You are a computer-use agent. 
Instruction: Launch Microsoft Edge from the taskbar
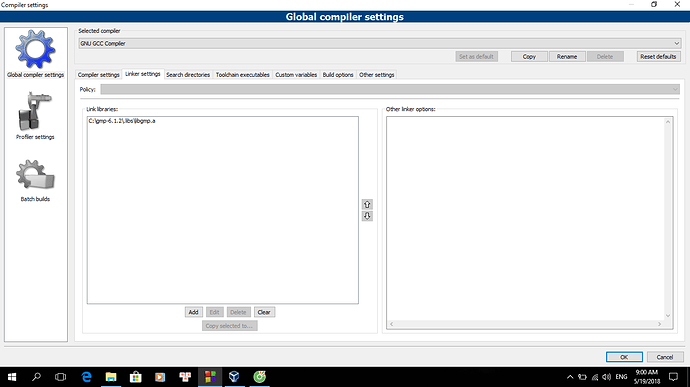(87, 377)
